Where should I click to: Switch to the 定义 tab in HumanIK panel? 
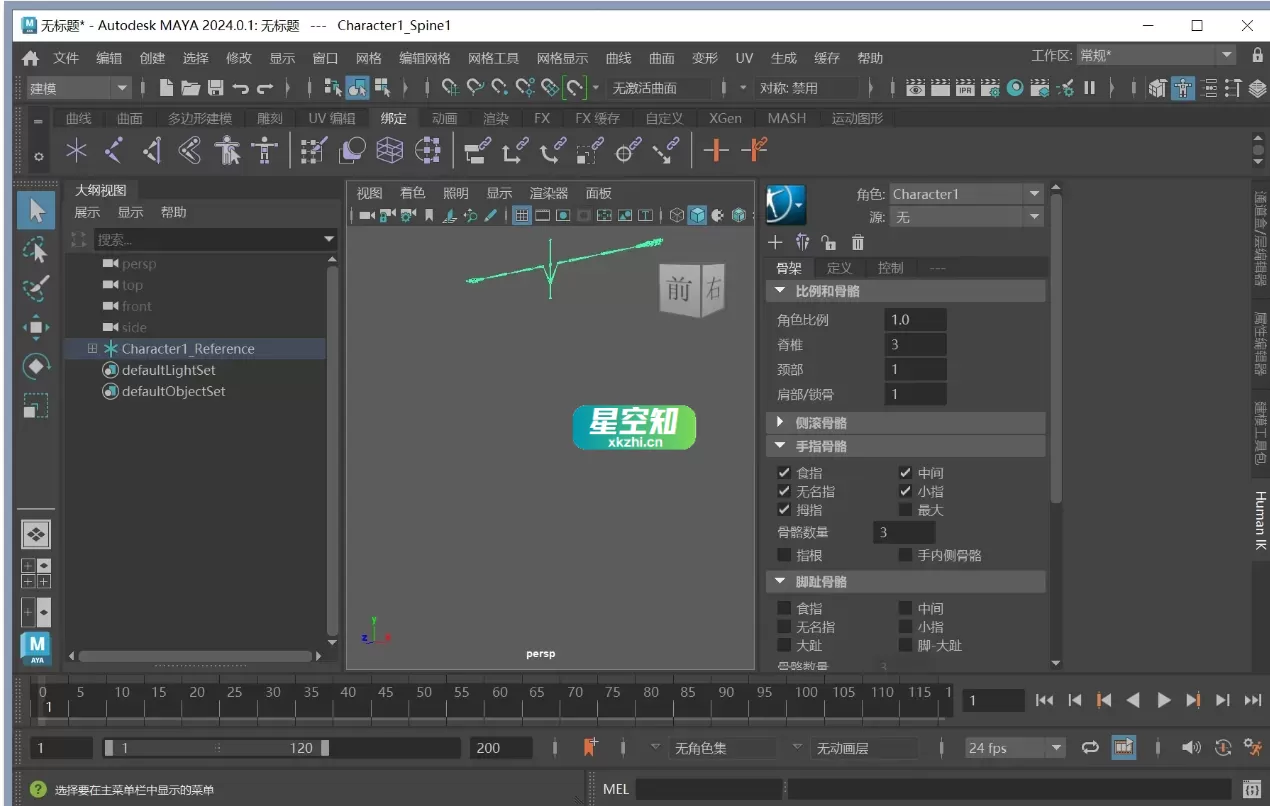click(x=840, y=267)
